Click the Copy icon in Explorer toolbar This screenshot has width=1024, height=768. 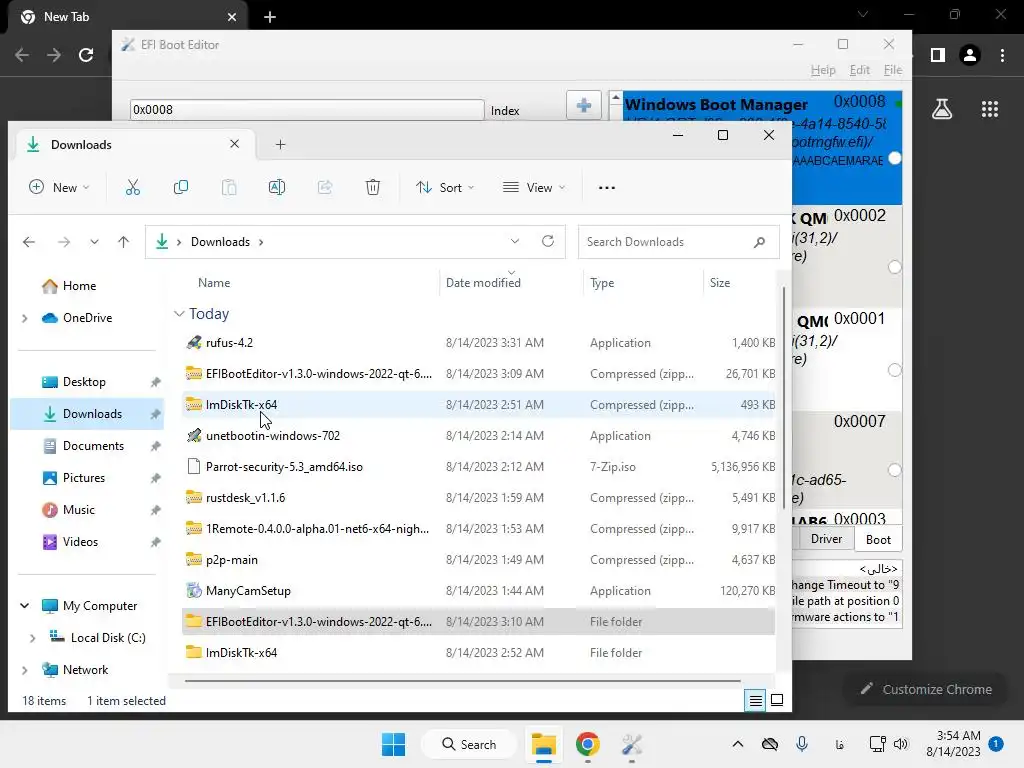(181, 187)
